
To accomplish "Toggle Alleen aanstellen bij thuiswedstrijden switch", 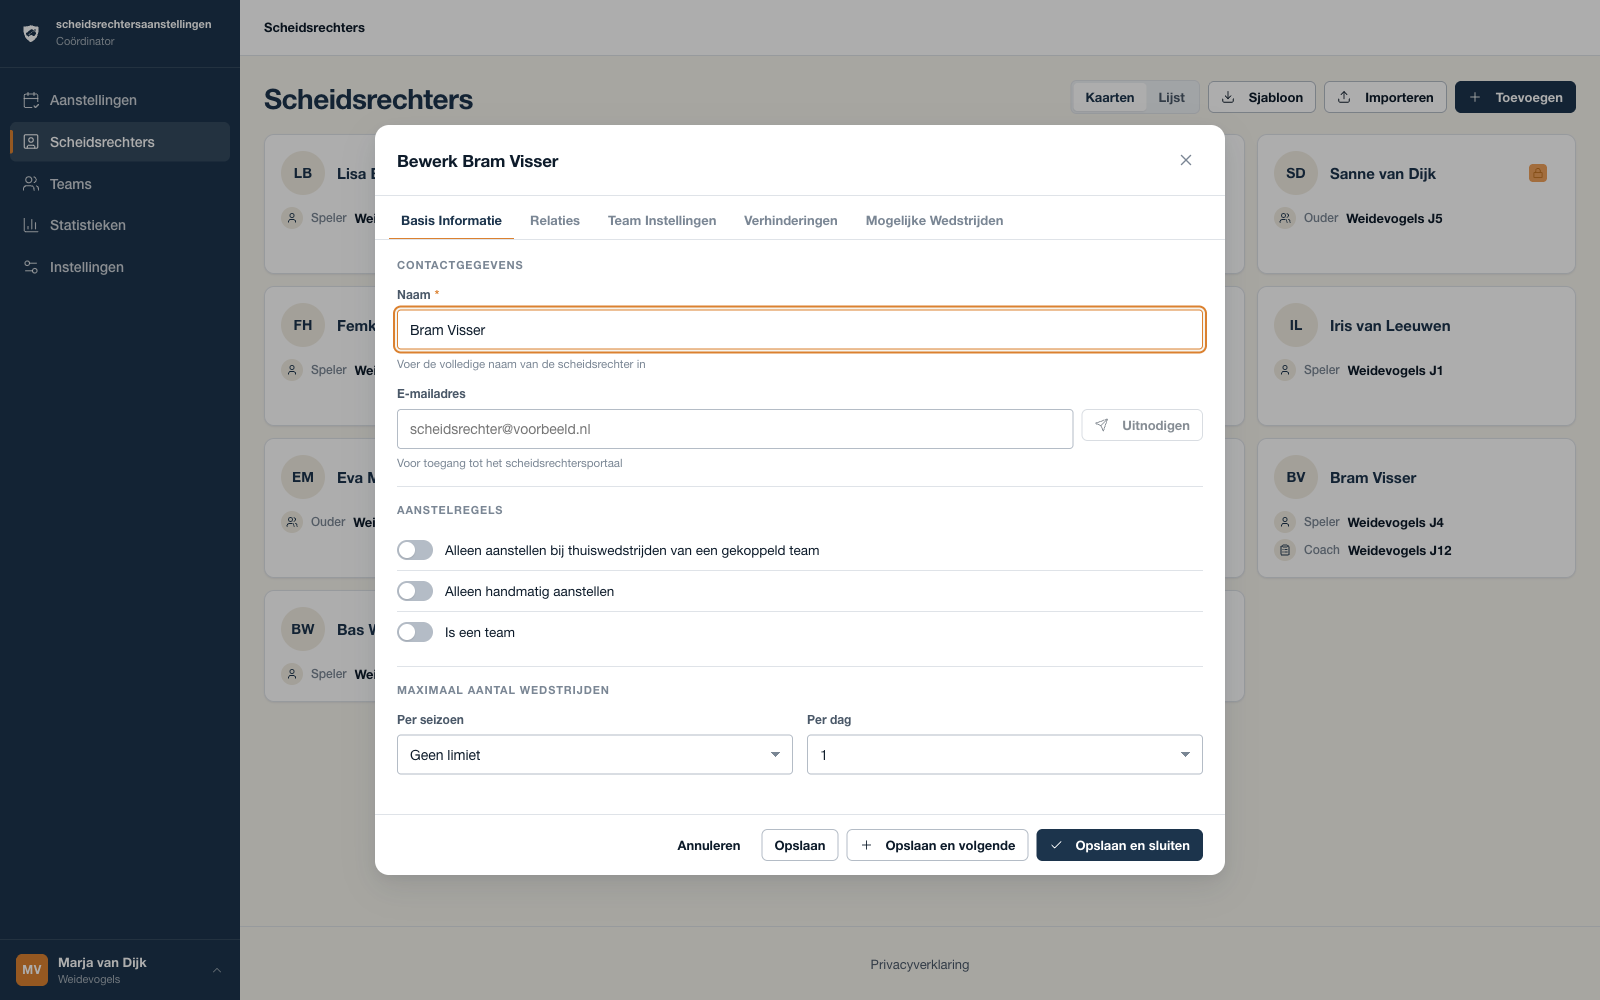I will point(415,550).
